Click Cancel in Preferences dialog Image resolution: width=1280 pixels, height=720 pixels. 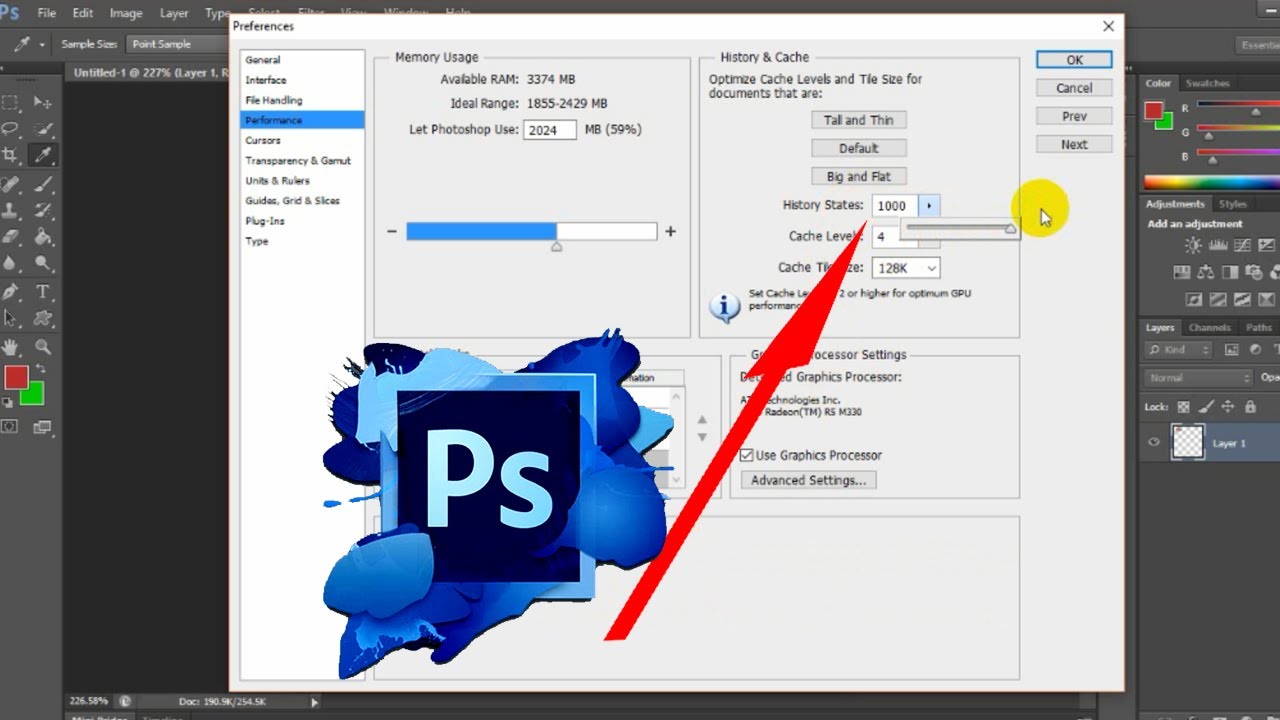[x=1074, y=88]
